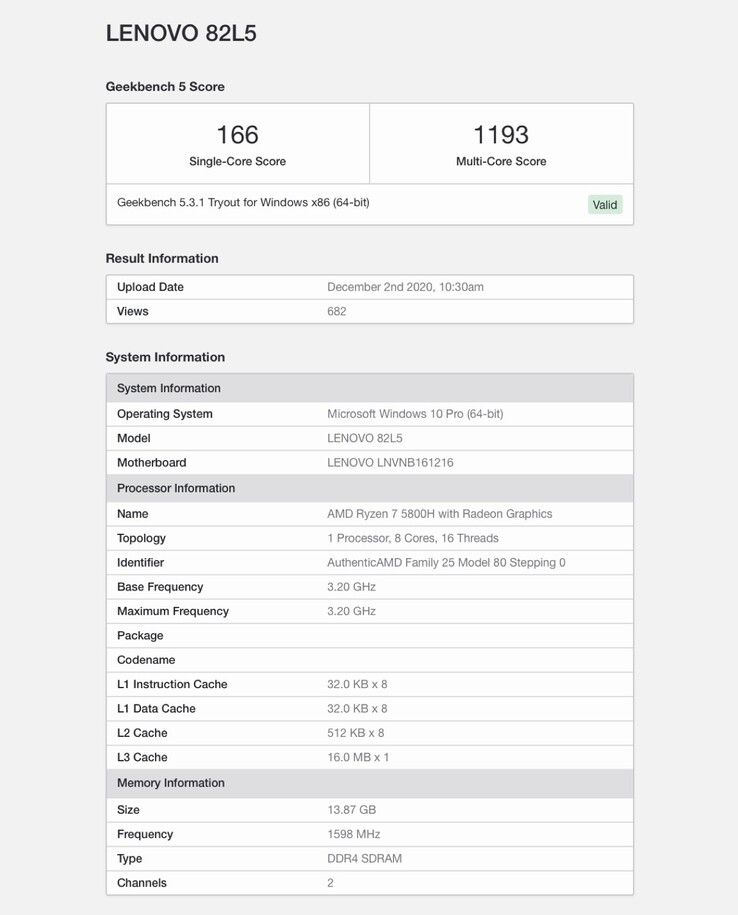738x915 pixels.
Task: Select the Geekbench 5.3.1 Tryout version text
Action: 243,203
